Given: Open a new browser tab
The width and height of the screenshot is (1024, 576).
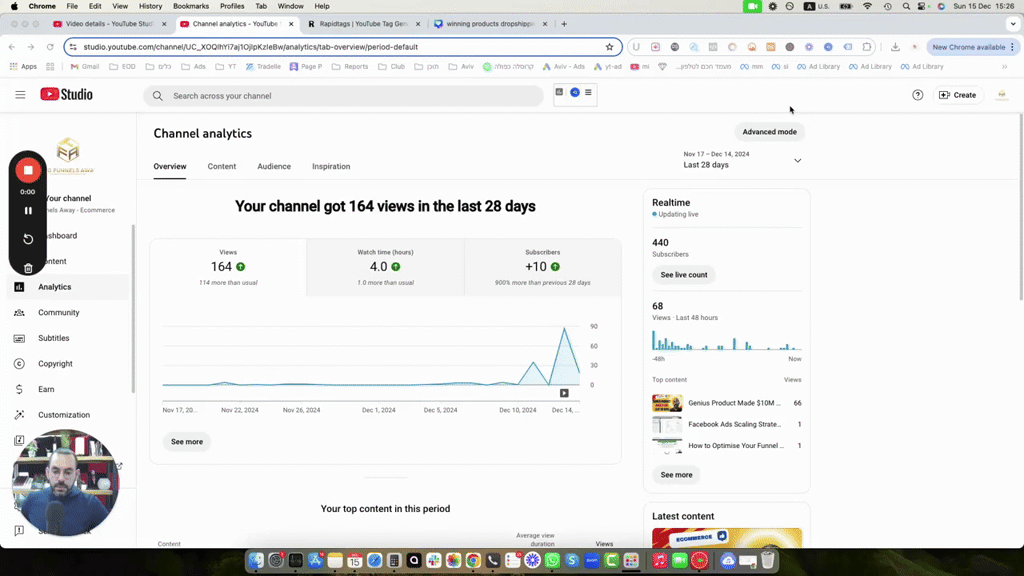Looking at the screenshot, I should (x=564, y=24).
